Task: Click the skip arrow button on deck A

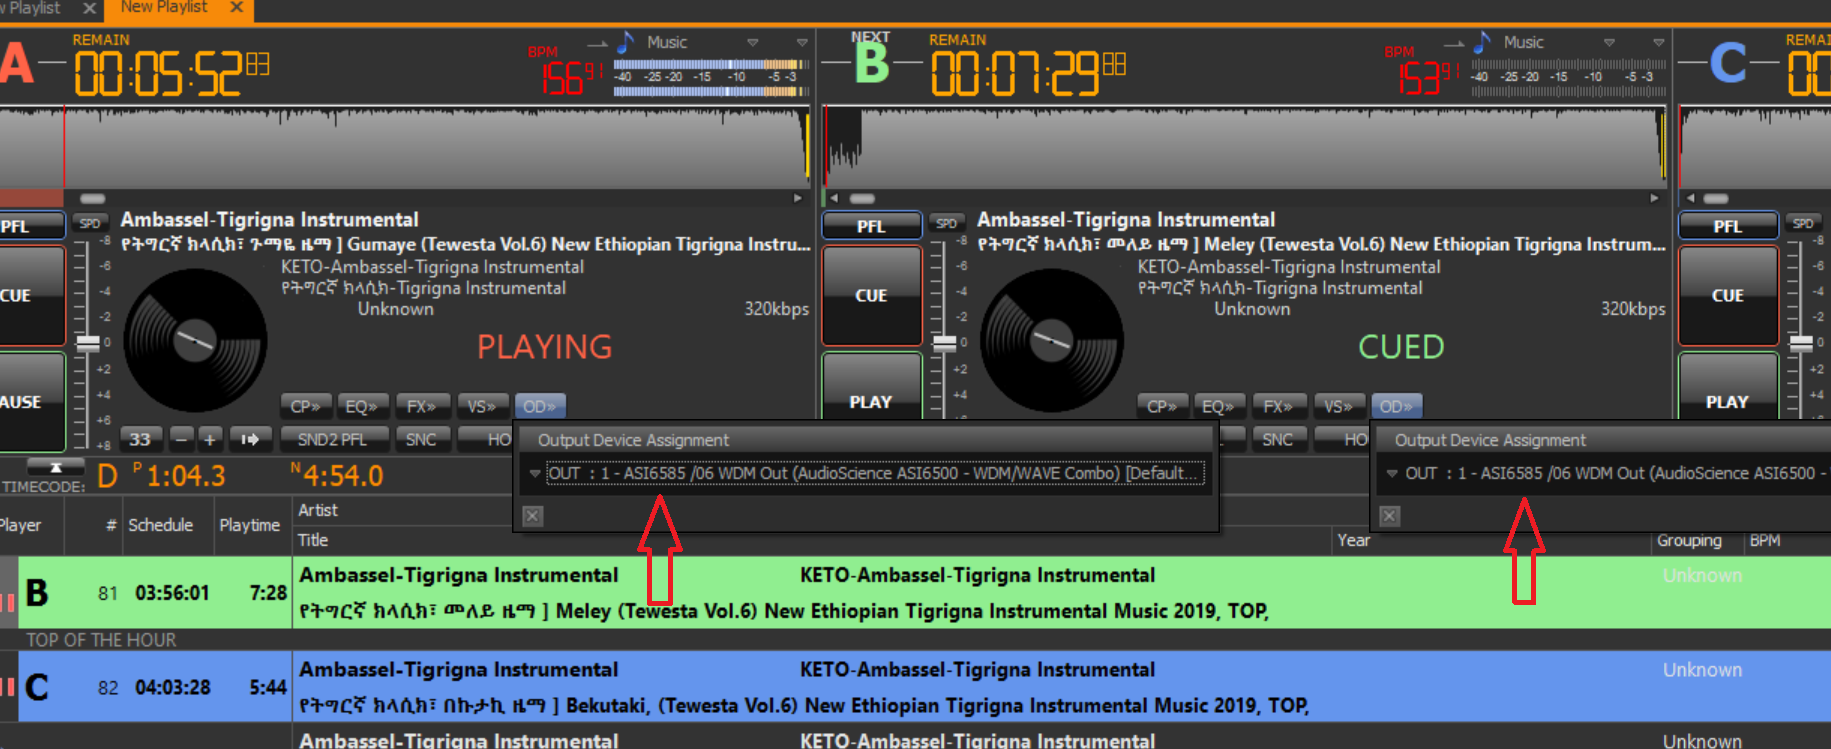Action: click(249, 439)
